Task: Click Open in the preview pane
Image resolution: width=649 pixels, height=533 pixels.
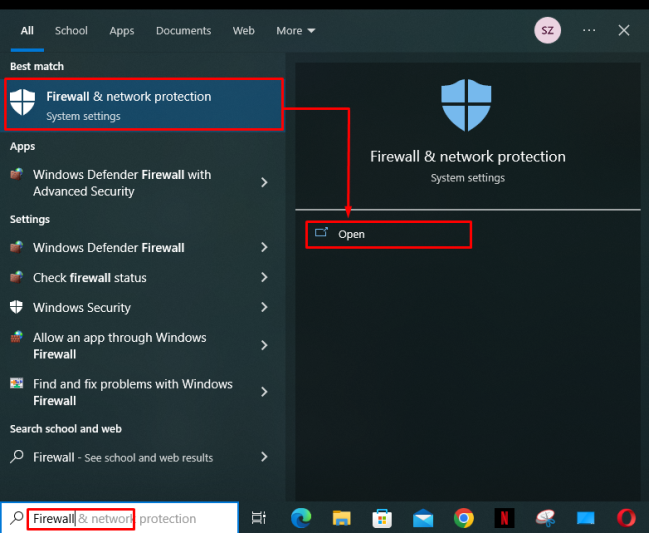Action: coord(388,234)
